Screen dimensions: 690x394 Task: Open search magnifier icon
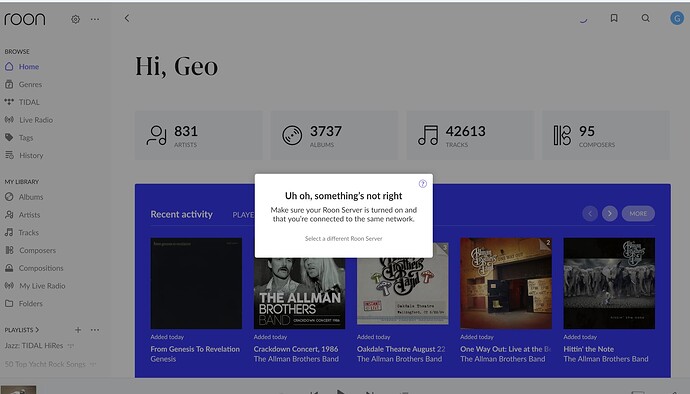point(646,18)
